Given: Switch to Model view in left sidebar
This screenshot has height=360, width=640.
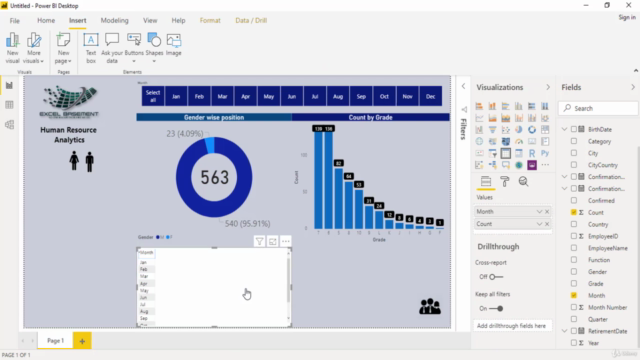Looking at the screenshot, I should click(x=9, y=124).
